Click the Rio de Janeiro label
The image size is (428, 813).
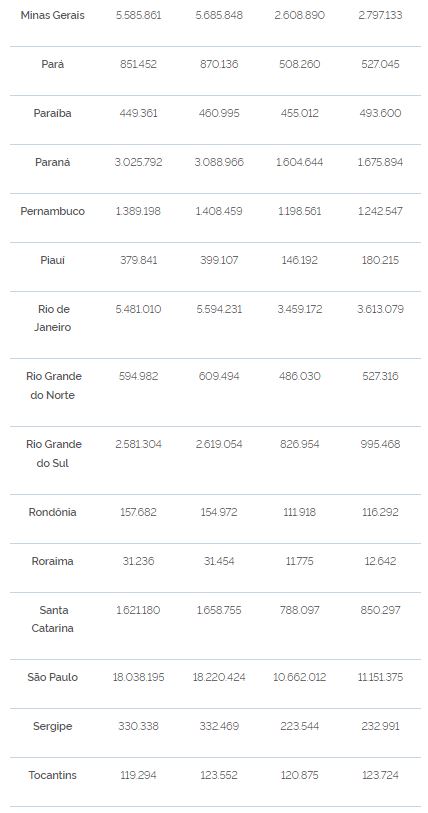tap(52, 318)
